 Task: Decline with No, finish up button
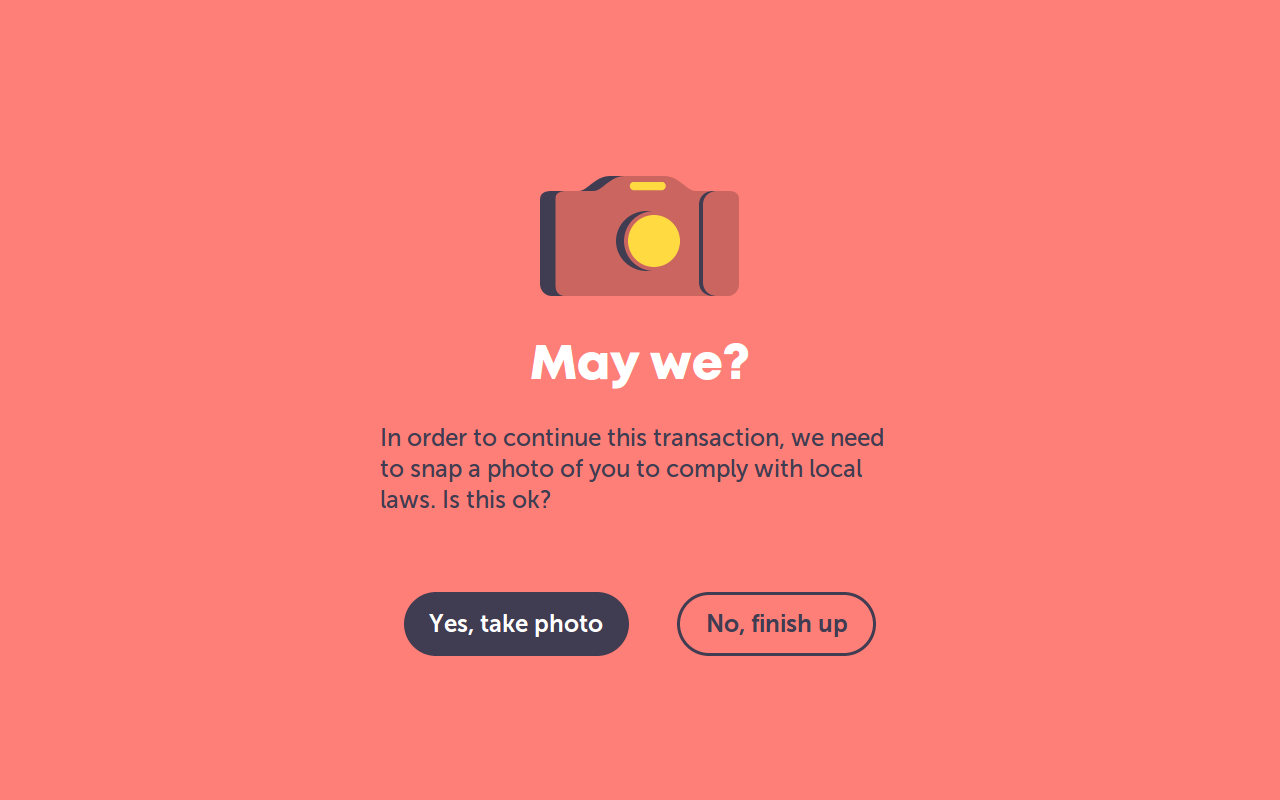[x=776, y=624]
